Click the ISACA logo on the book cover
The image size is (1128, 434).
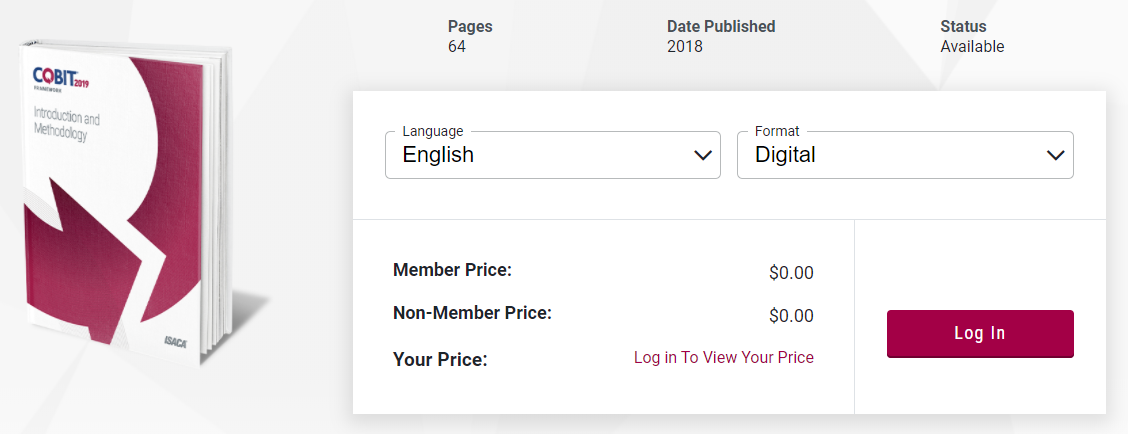pos(178,341)
